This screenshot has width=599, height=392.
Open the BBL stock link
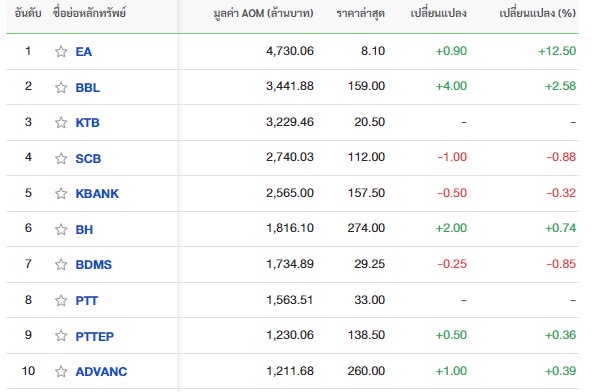coord(87,87)
